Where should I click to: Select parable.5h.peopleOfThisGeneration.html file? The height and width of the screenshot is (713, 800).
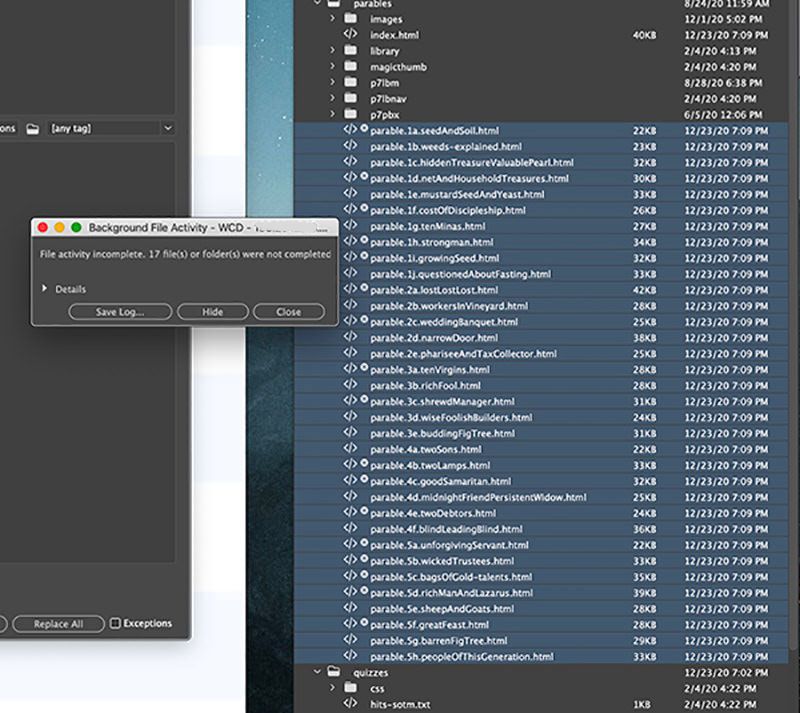(461, 657)
